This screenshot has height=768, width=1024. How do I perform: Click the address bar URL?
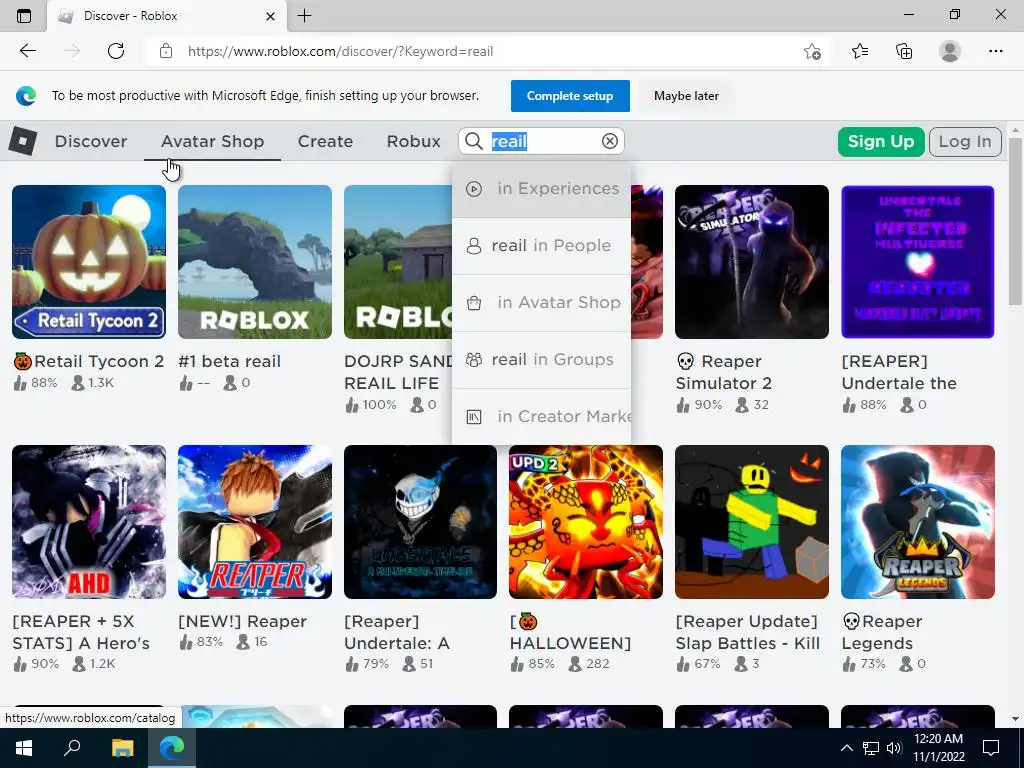(x=340, y=51)
